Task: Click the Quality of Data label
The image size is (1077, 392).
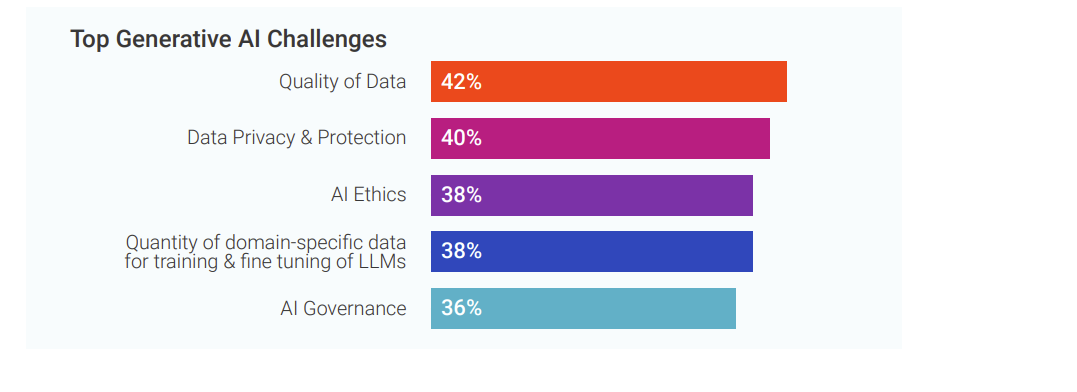Action: (x=342, y=82)
